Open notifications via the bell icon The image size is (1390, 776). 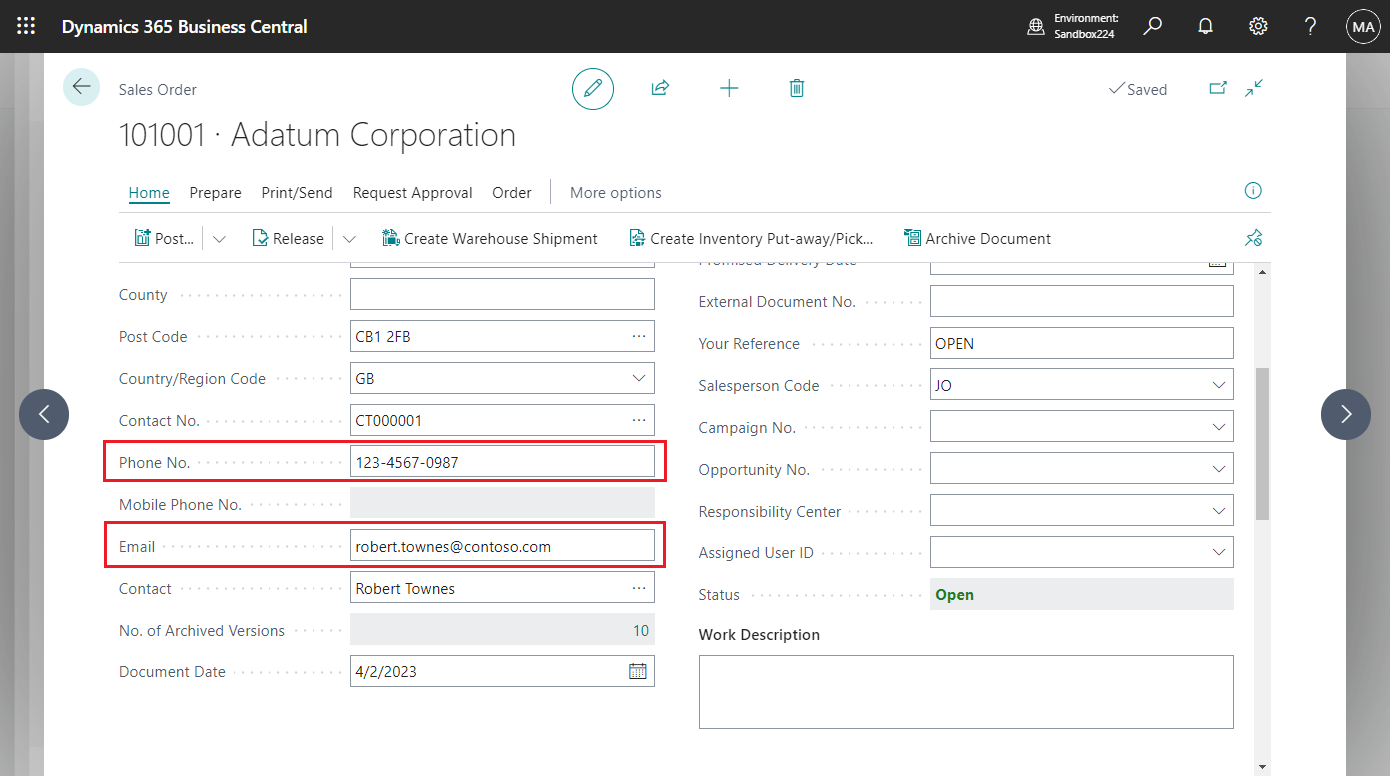click(1205, 26)
